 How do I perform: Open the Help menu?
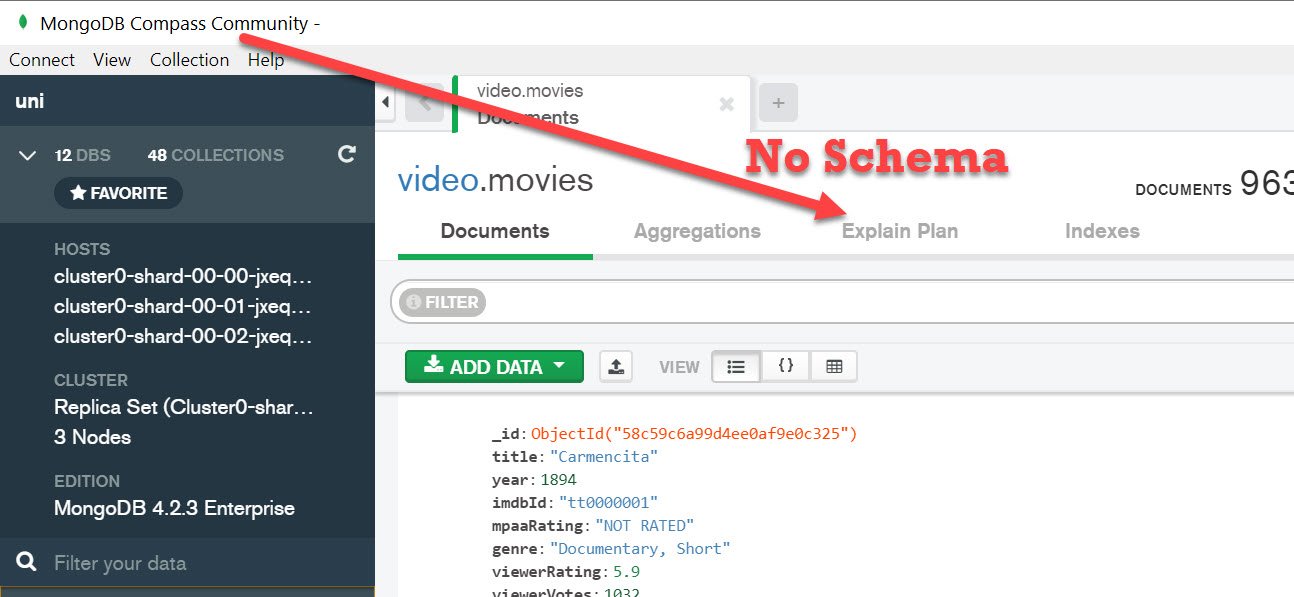(x=266, y=60)
